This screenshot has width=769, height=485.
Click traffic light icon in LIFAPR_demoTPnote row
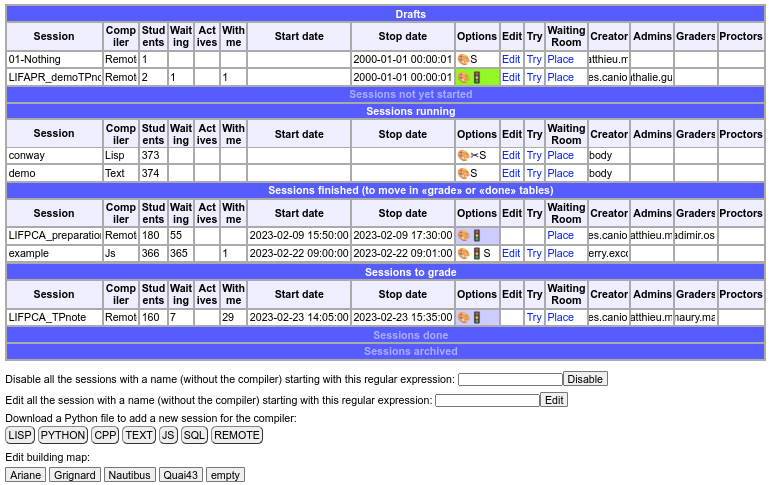476,78
